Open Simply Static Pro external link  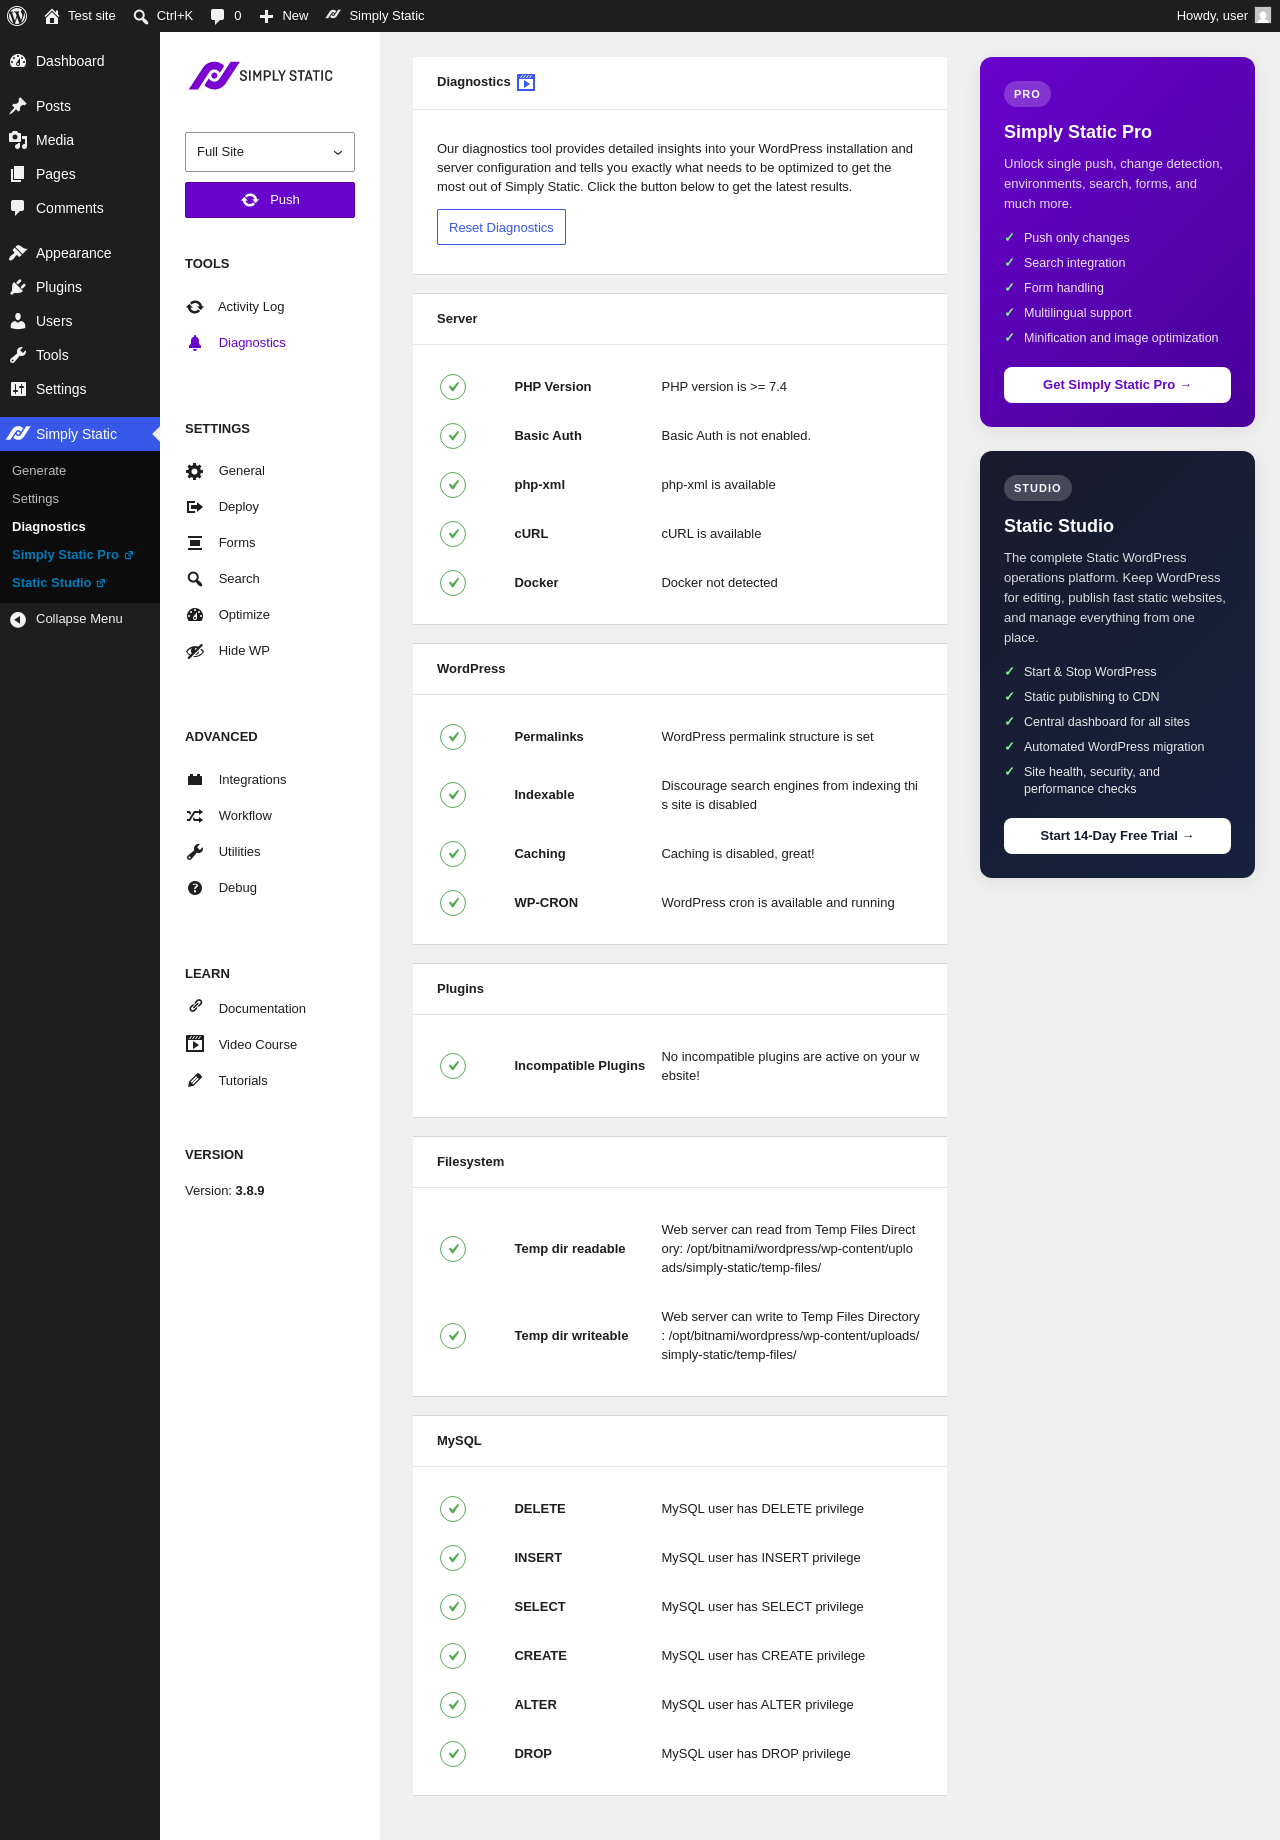(x=72, y=555)
